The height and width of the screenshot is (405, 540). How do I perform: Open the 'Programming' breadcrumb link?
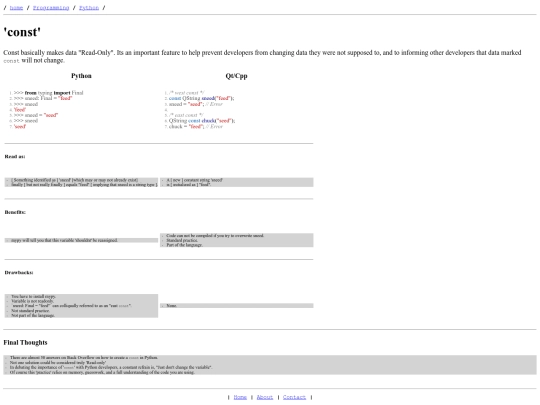click(51, 8)
